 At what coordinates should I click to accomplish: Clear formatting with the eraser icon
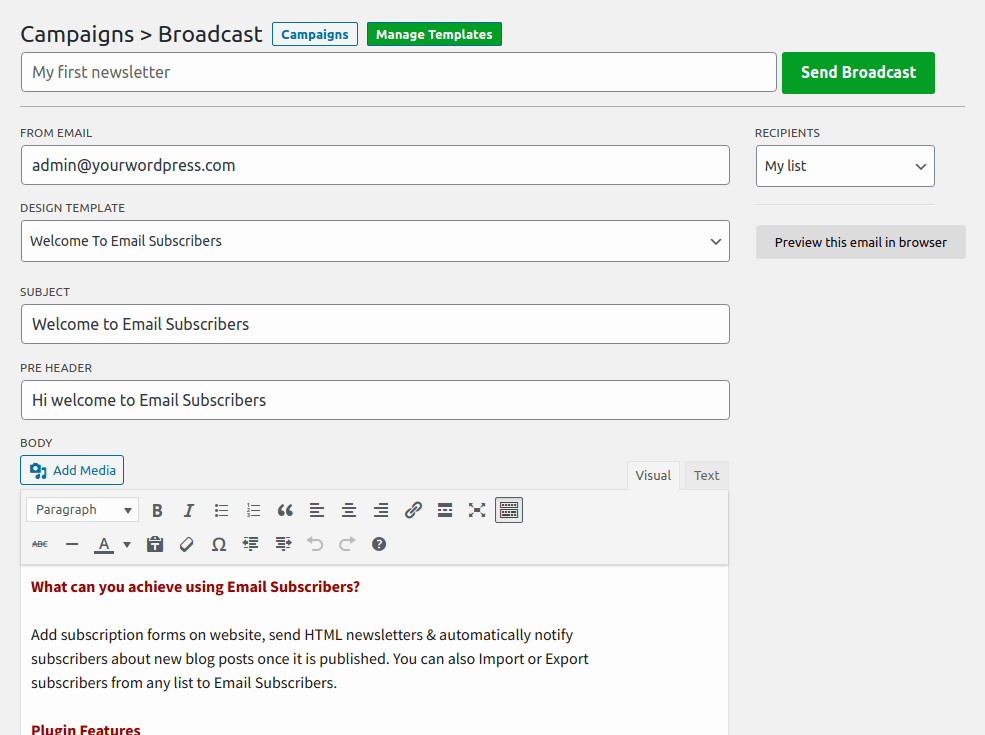point(187,544)
